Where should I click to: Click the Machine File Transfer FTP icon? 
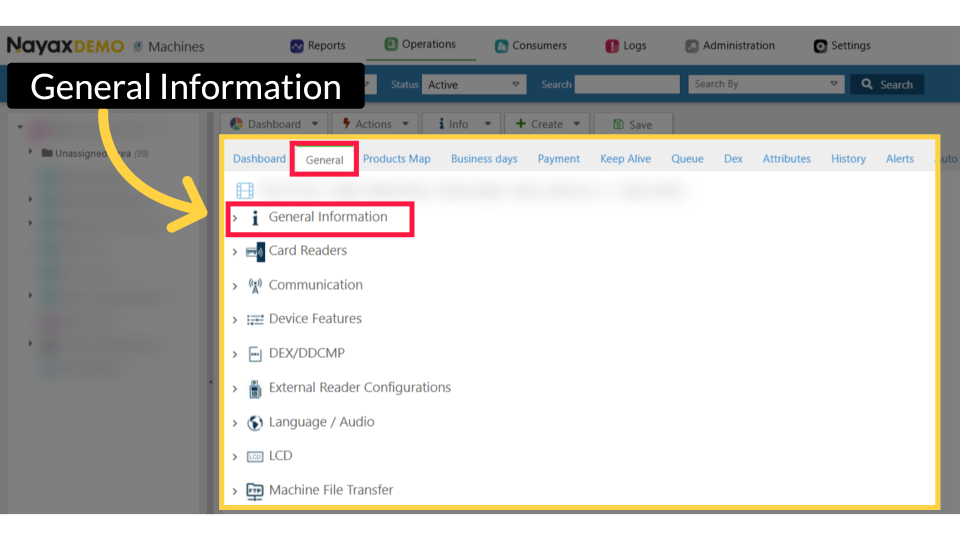coord(255,491)
